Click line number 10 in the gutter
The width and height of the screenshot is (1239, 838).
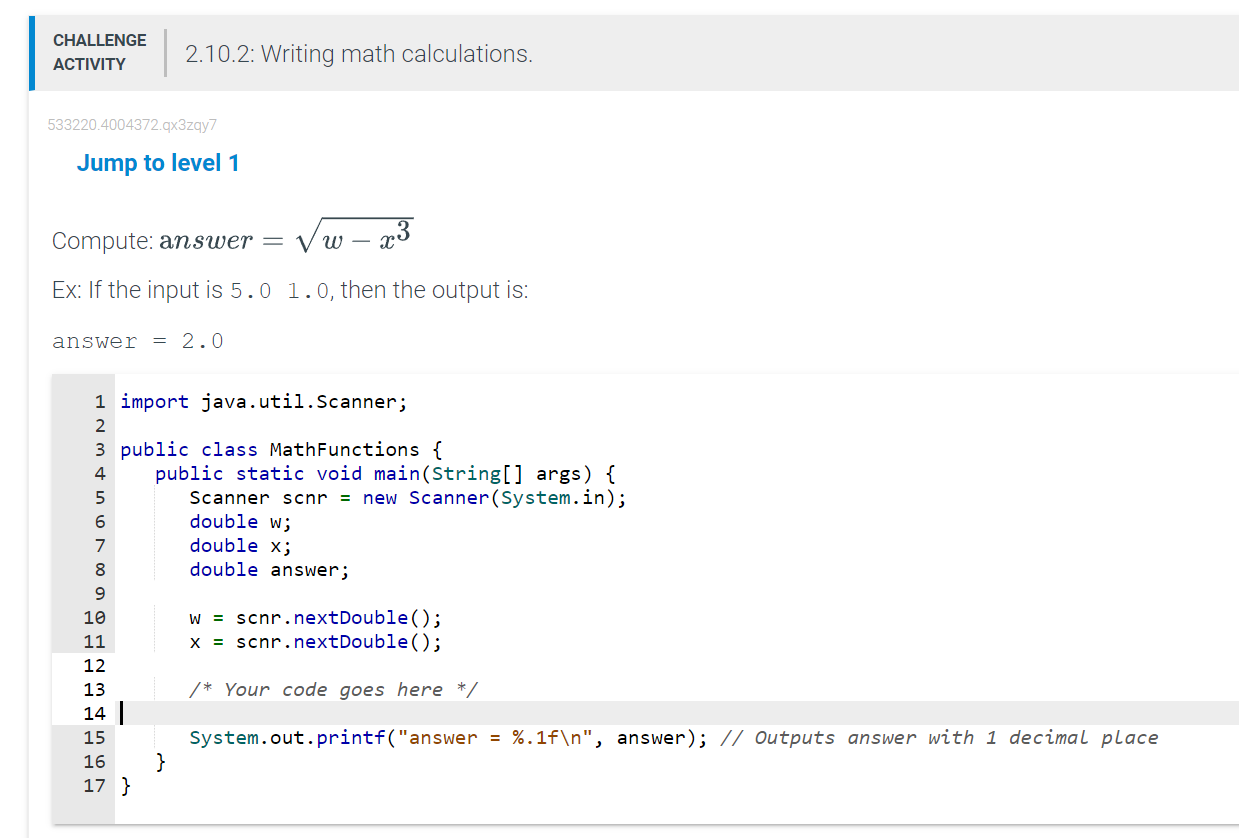coord(94,617)
